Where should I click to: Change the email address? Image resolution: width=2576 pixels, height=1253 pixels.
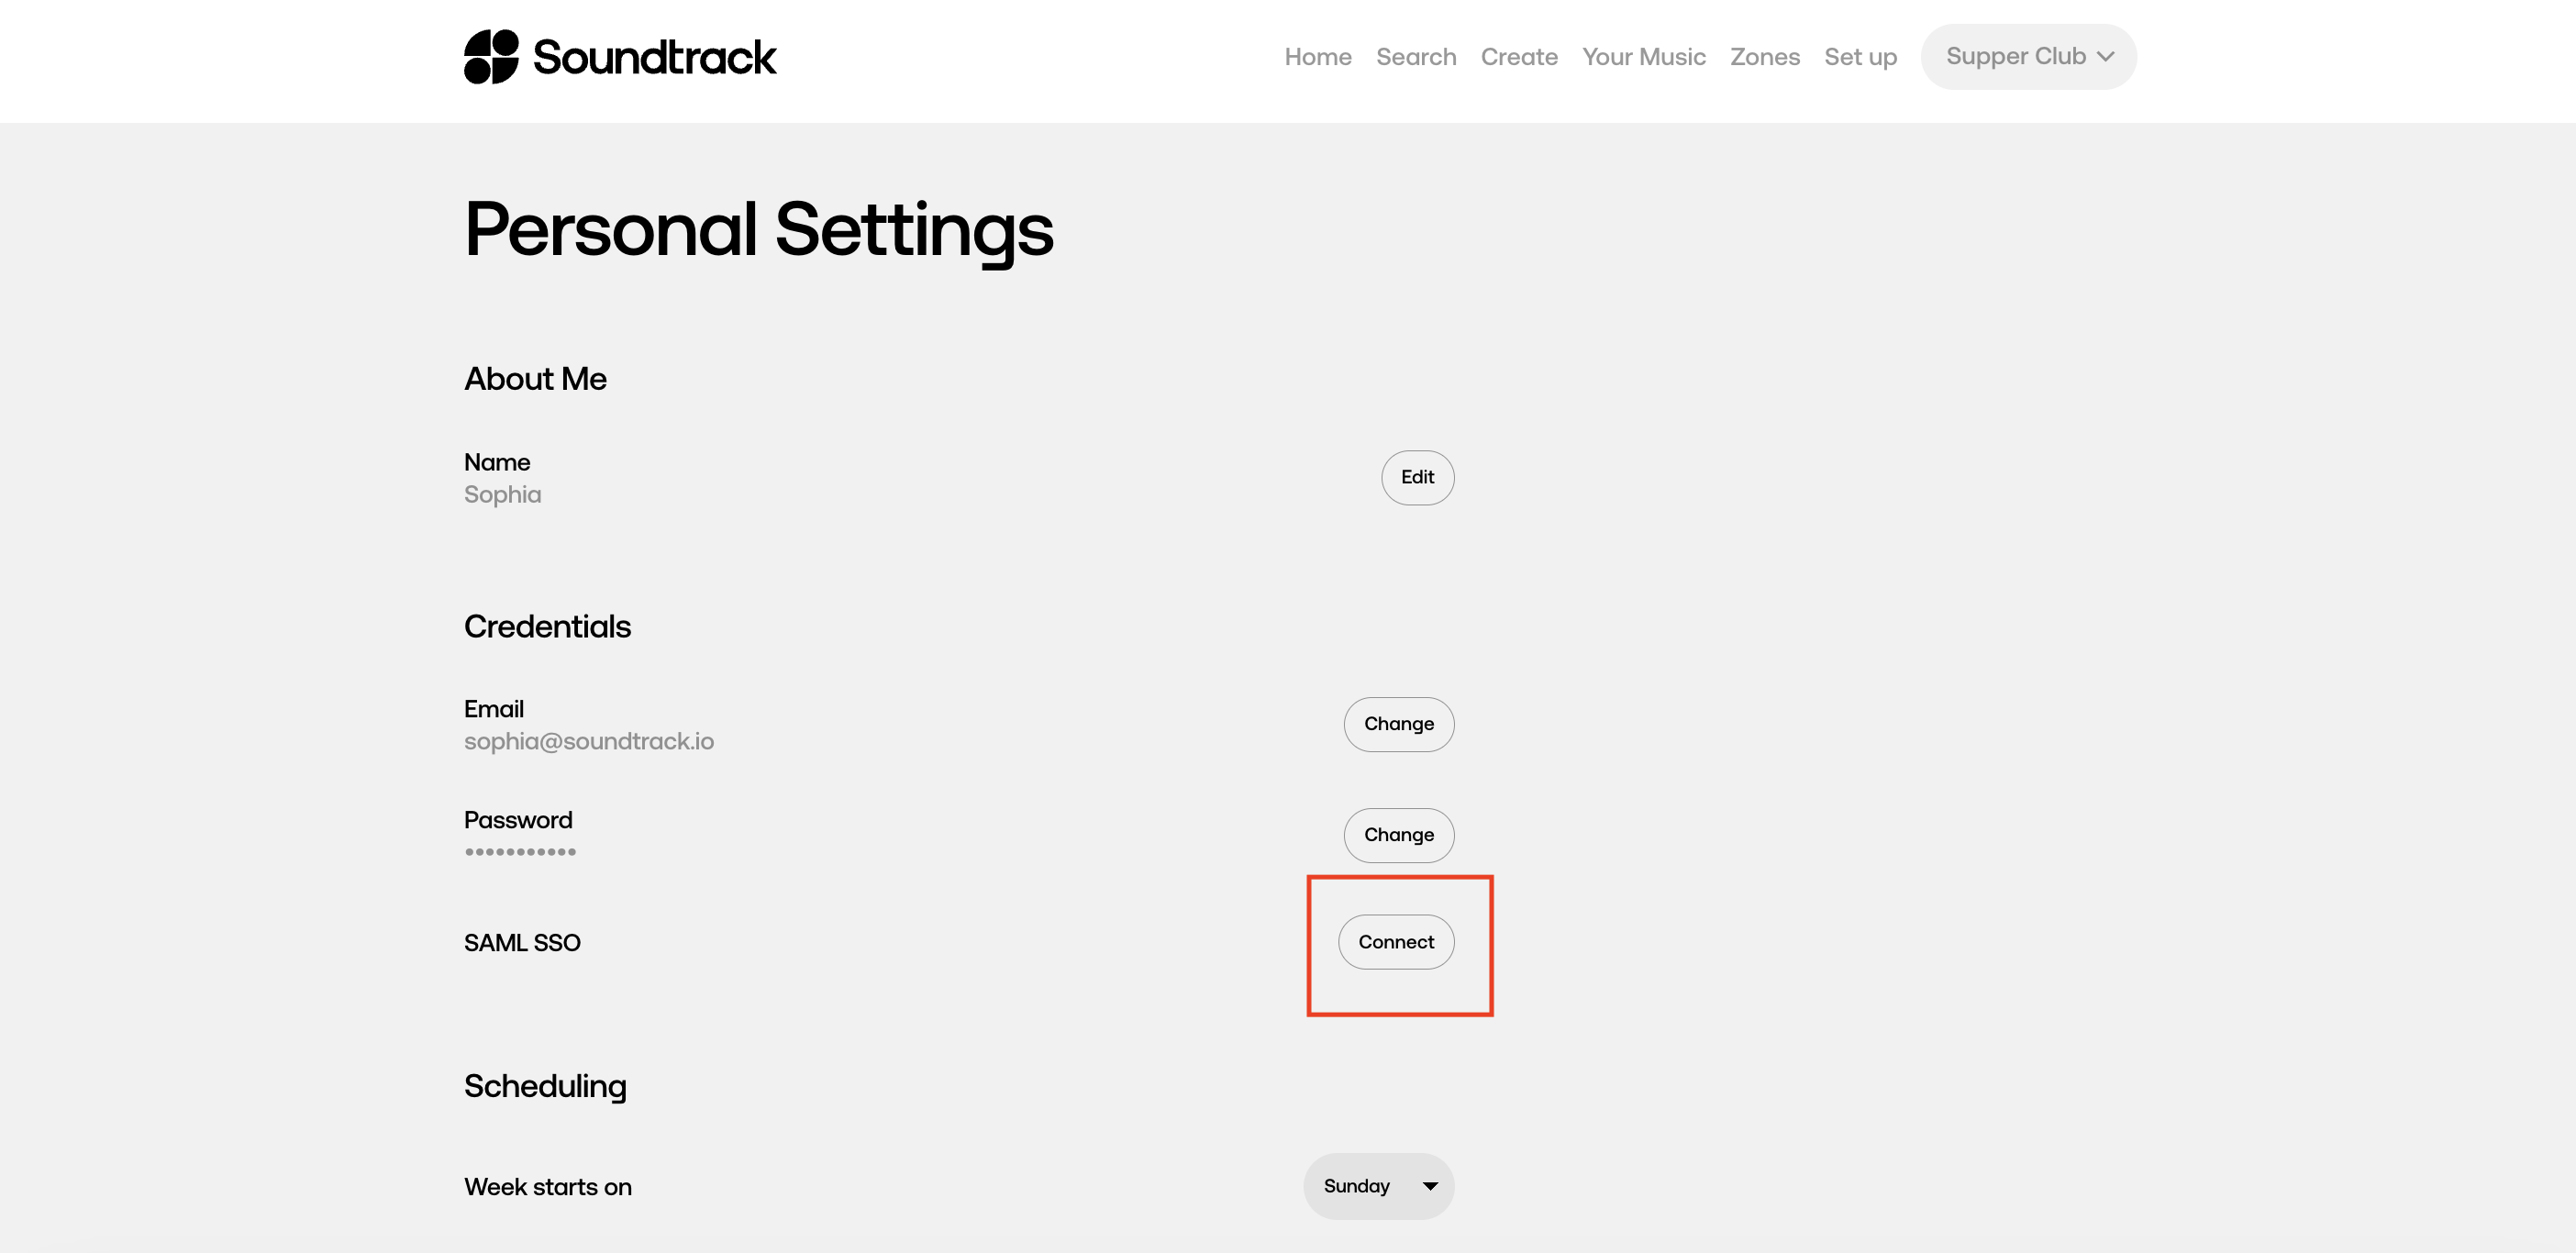click(x=1397, y=725)
